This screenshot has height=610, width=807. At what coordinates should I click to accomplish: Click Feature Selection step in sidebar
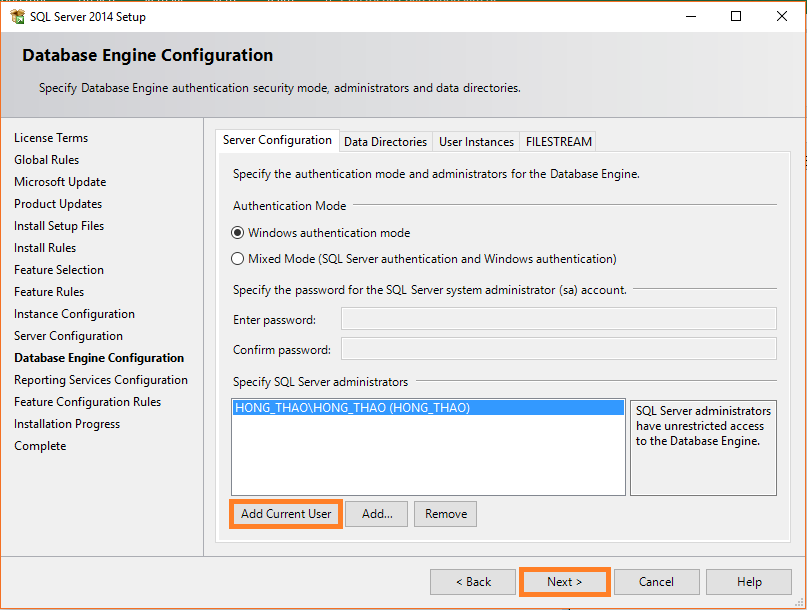click(x=59, y=270)
